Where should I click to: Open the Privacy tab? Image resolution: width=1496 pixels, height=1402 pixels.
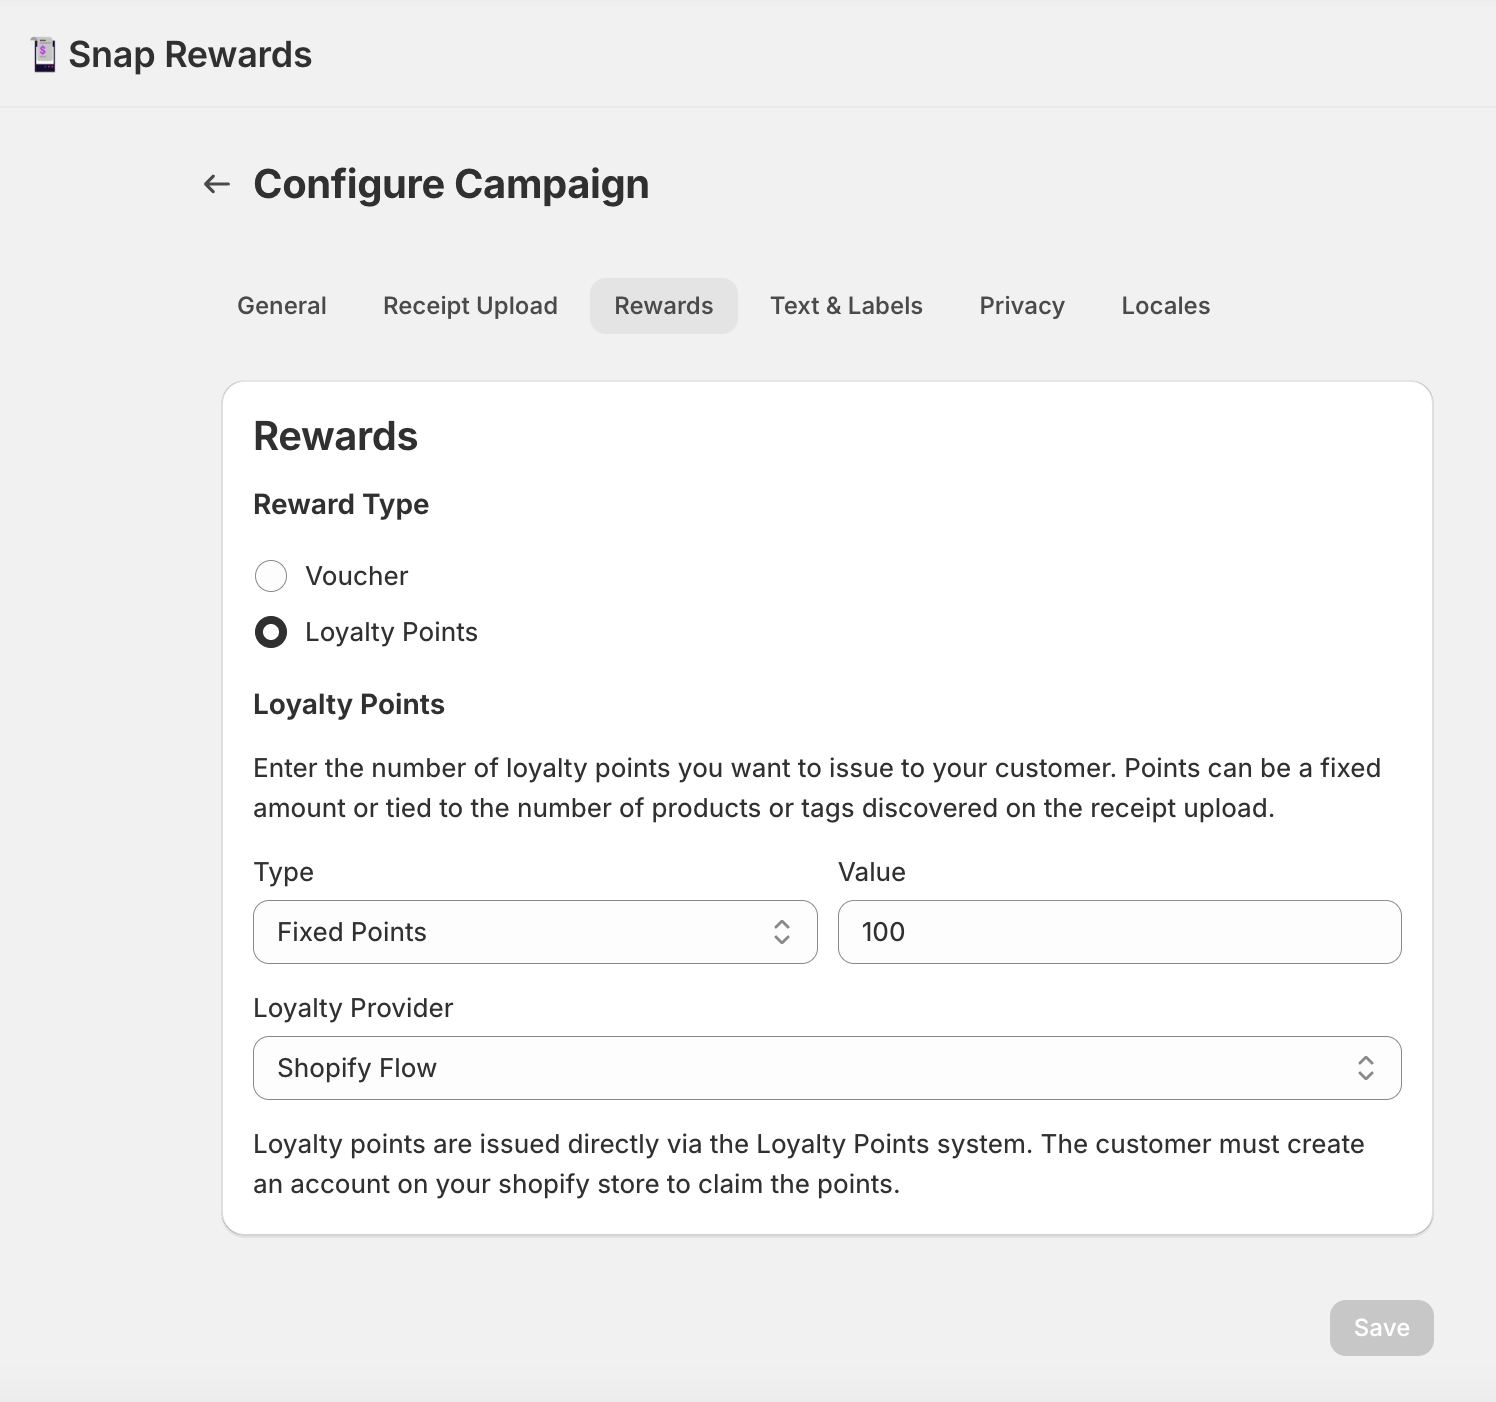click(x=1022, y=306)
